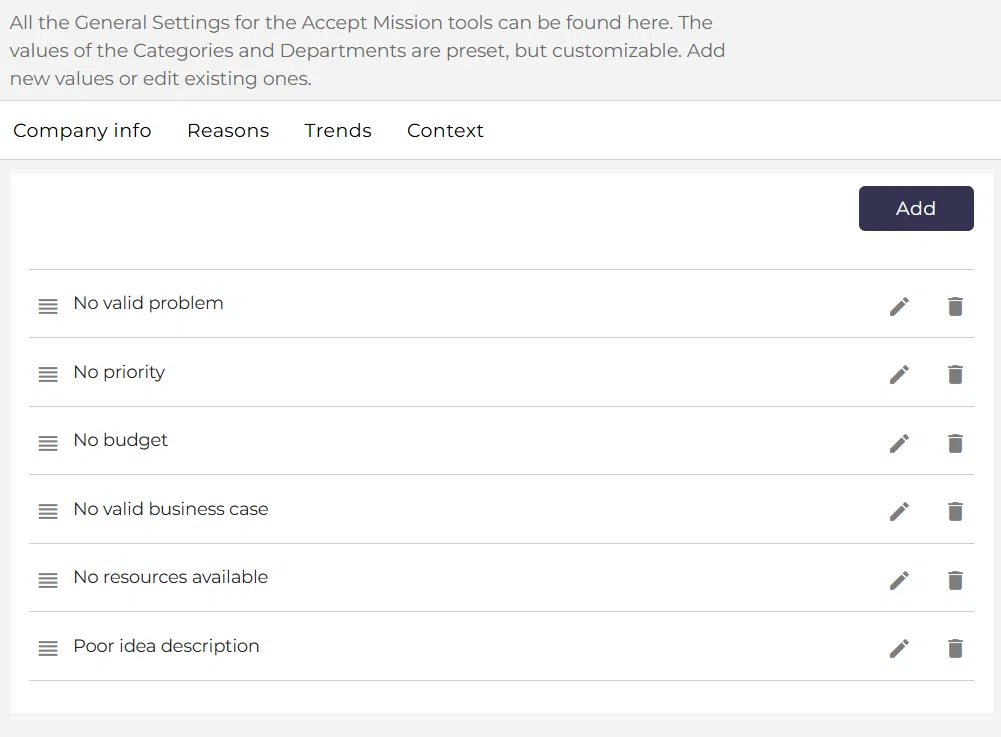Select the 'No valid problem' text
This screenshot has height=737, width=1001.
coord(148,303)
